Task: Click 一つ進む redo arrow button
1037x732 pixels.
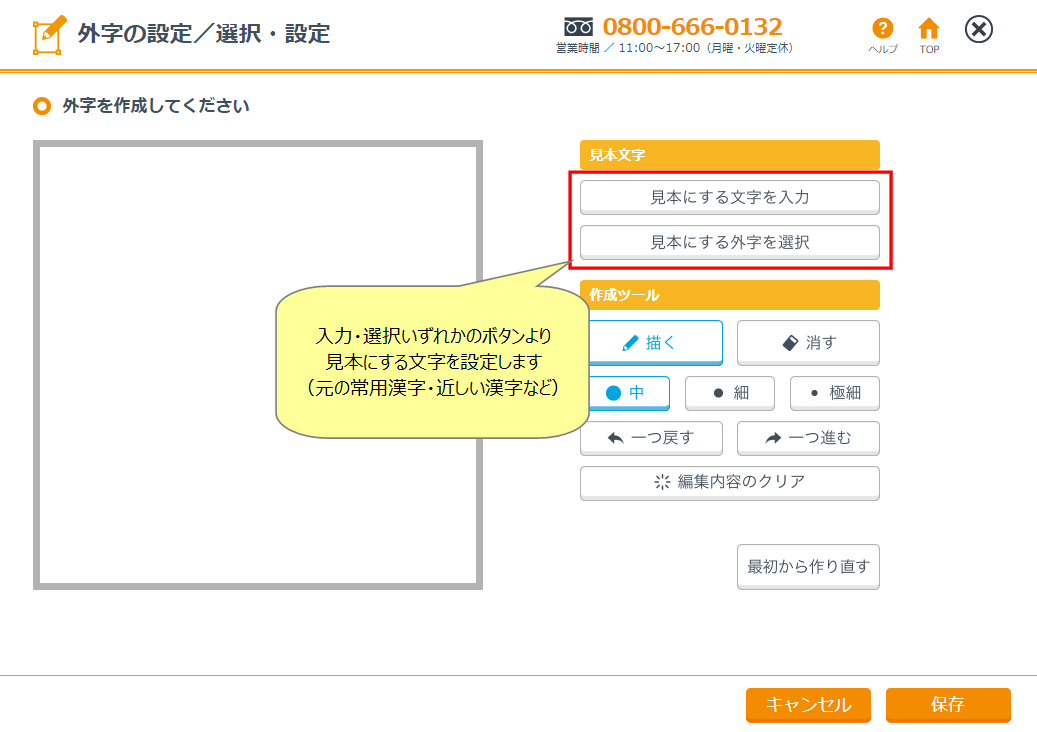Action: click(x=808, y=438)
